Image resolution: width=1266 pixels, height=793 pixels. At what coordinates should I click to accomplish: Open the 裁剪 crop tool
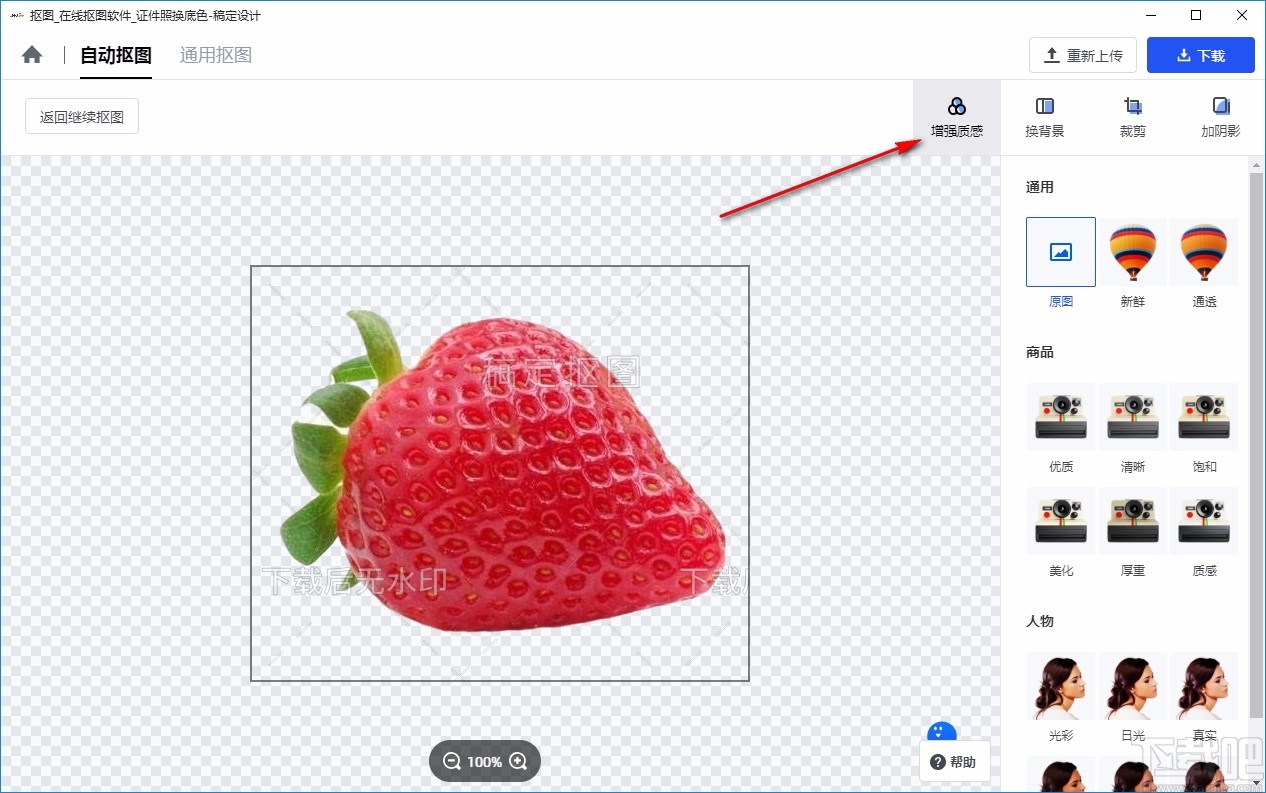pyautogui.click(x=1133, y=117)
